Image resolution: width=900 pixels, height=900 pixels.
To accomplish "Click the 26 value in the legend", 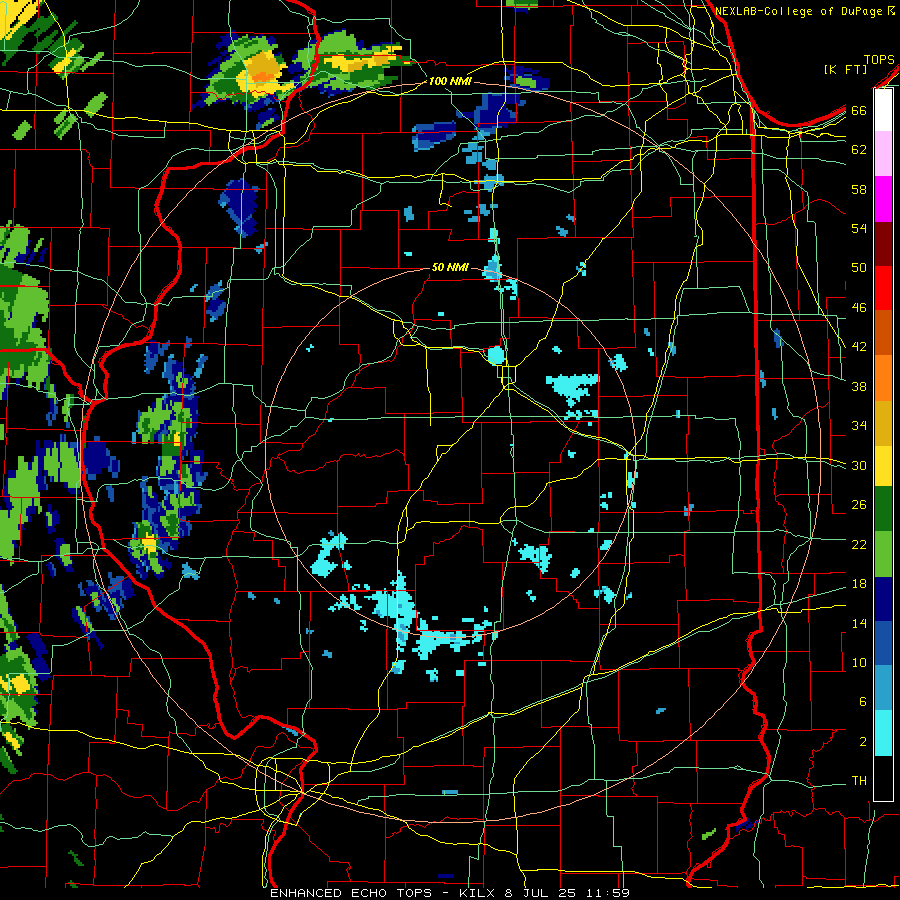I will [859, 505].
